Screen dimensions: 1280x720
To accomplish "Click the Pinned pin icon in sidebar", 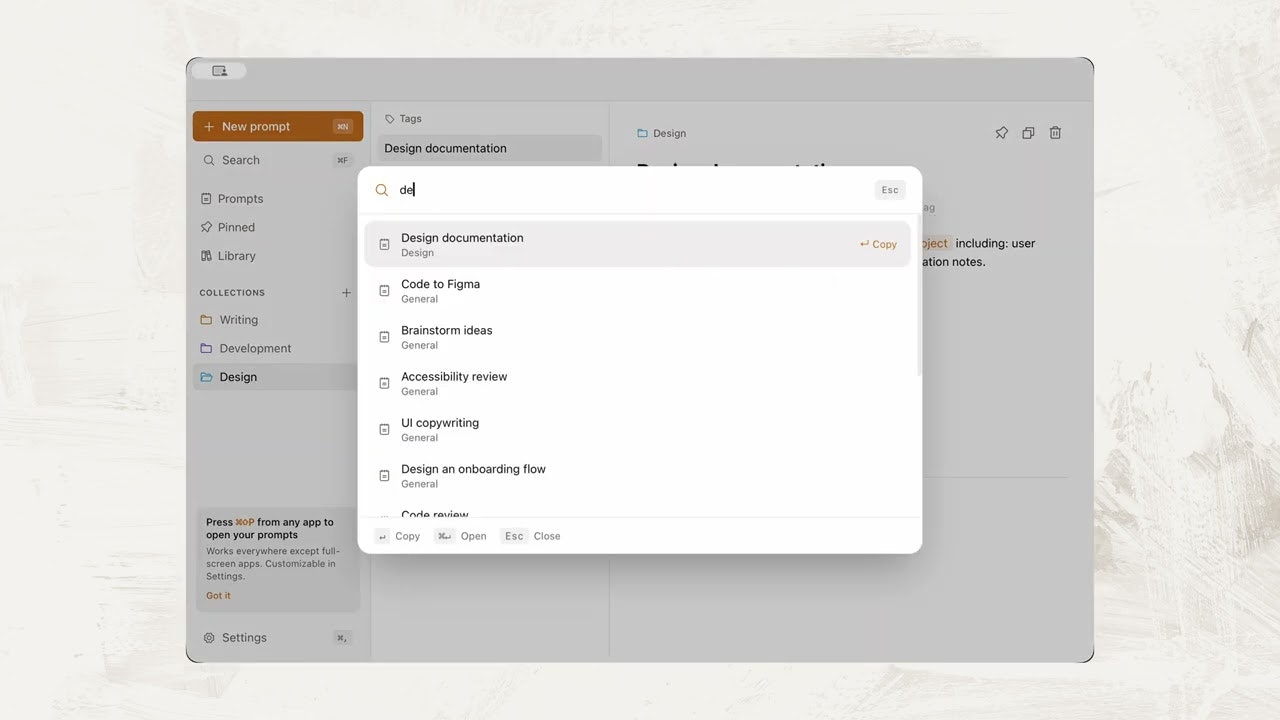I will tap(206, 227).
